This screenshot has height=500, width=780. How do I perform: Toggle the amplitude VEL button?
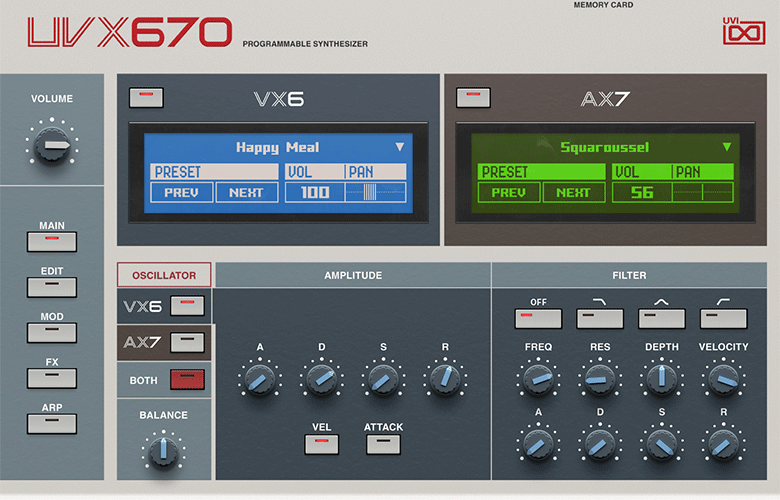pos(322,445)
